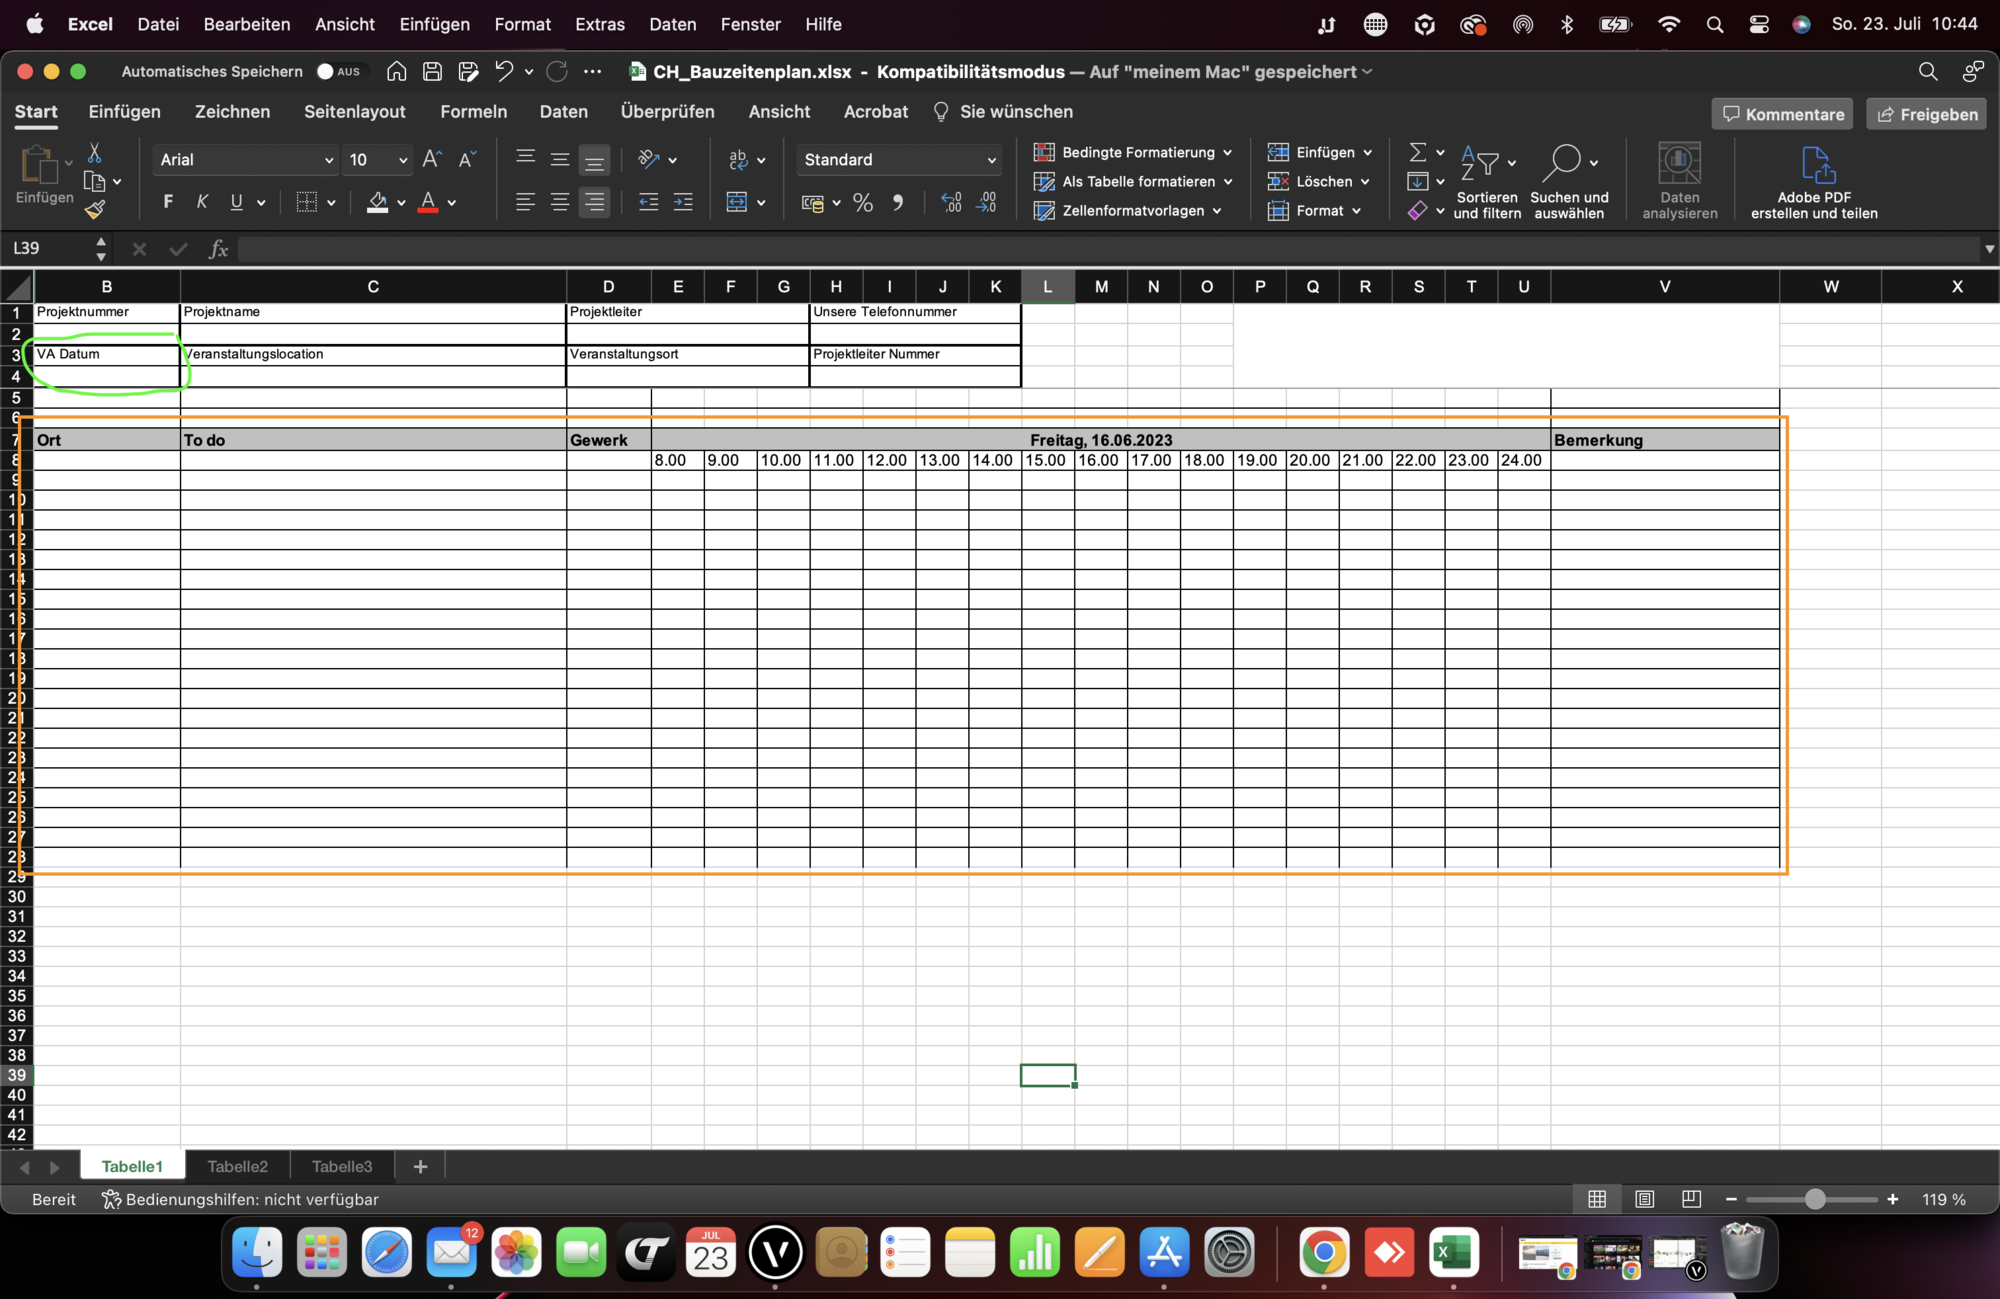The image size is (2000, 1299).
Task: Align text left
Action: pyautogui.click(x=525, y=203)
